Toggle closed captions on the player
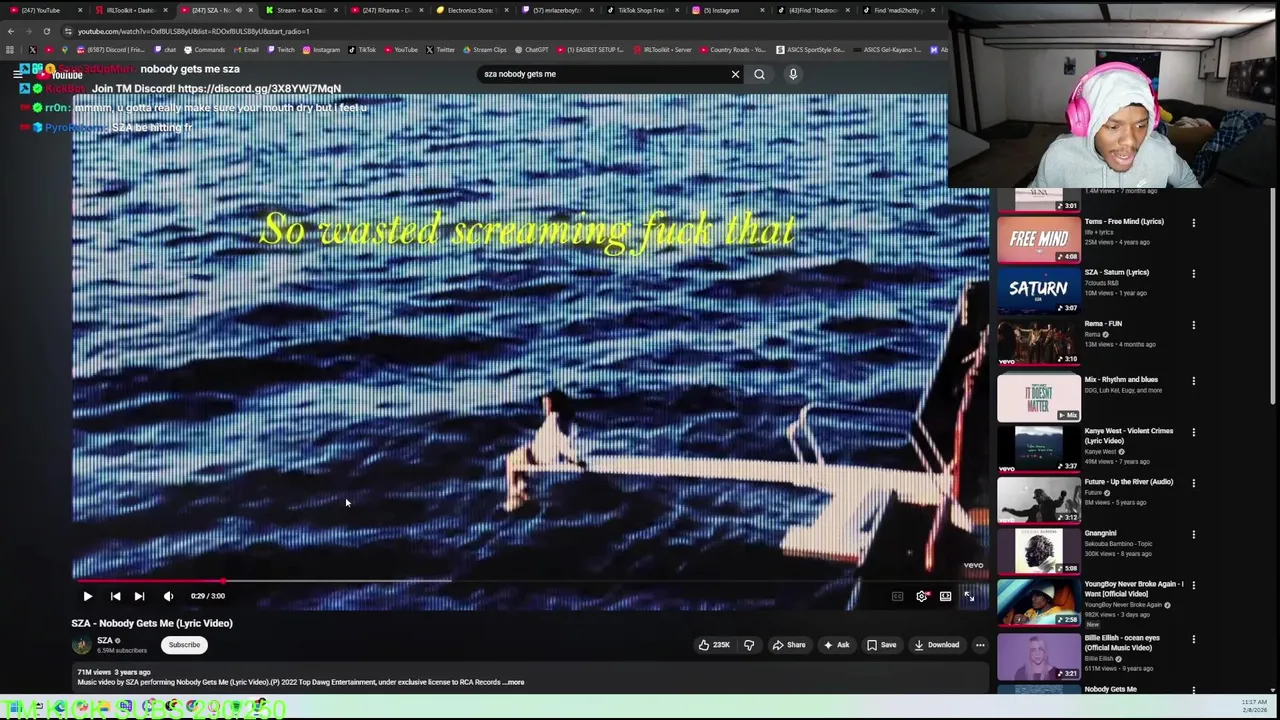Viewport: 1280px width, 720px height. click(897, 596)
